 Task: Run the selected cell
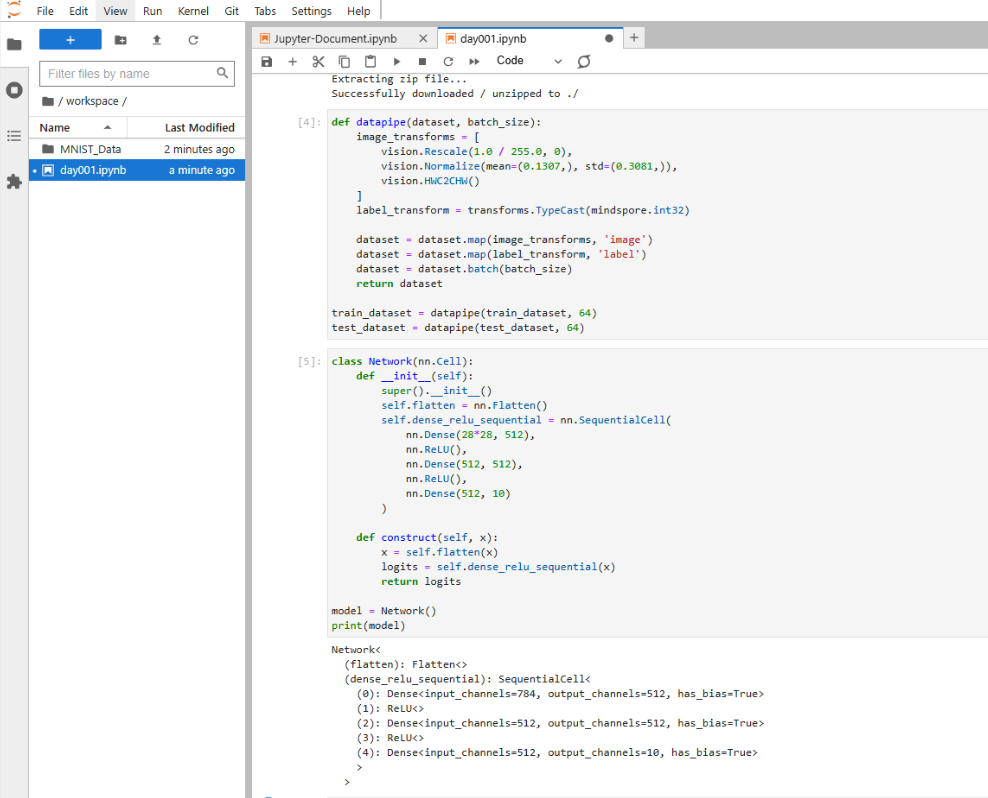click(x=396, y=61)
